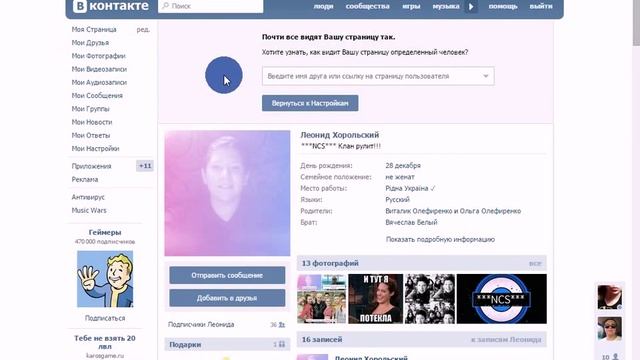Click language Русский link
Image resolution: width=640 pixels, height=360 pixels.
tap(397, 200)
